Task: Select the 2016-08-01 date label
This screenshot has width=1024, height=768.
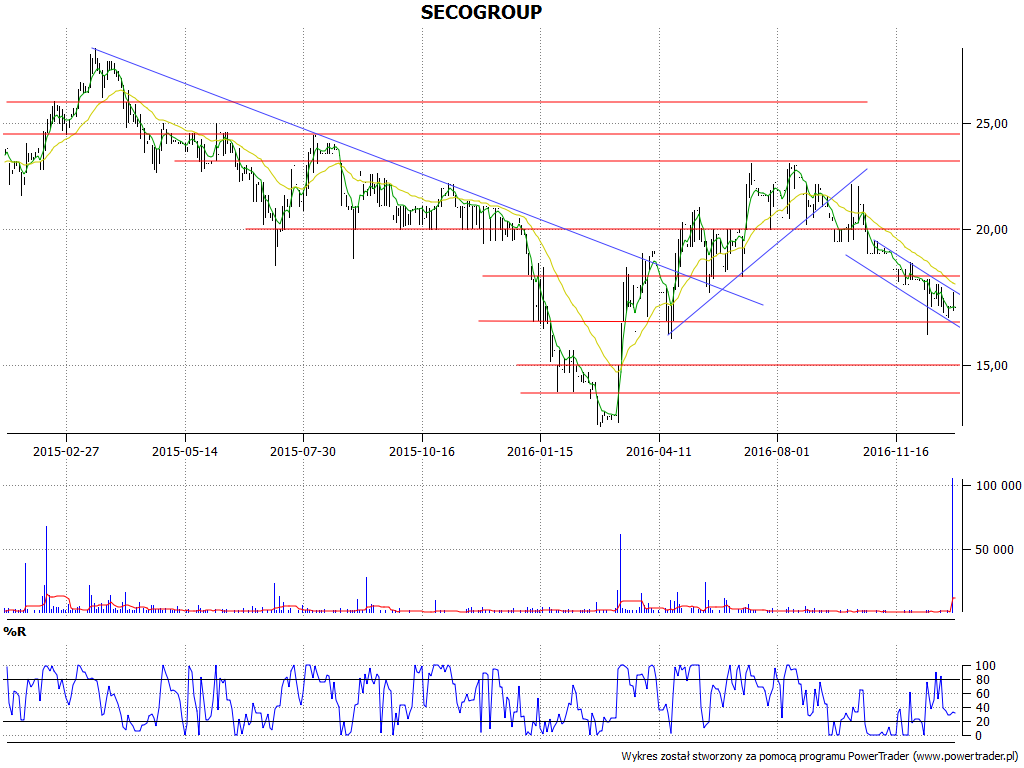Action: point(777,451)
